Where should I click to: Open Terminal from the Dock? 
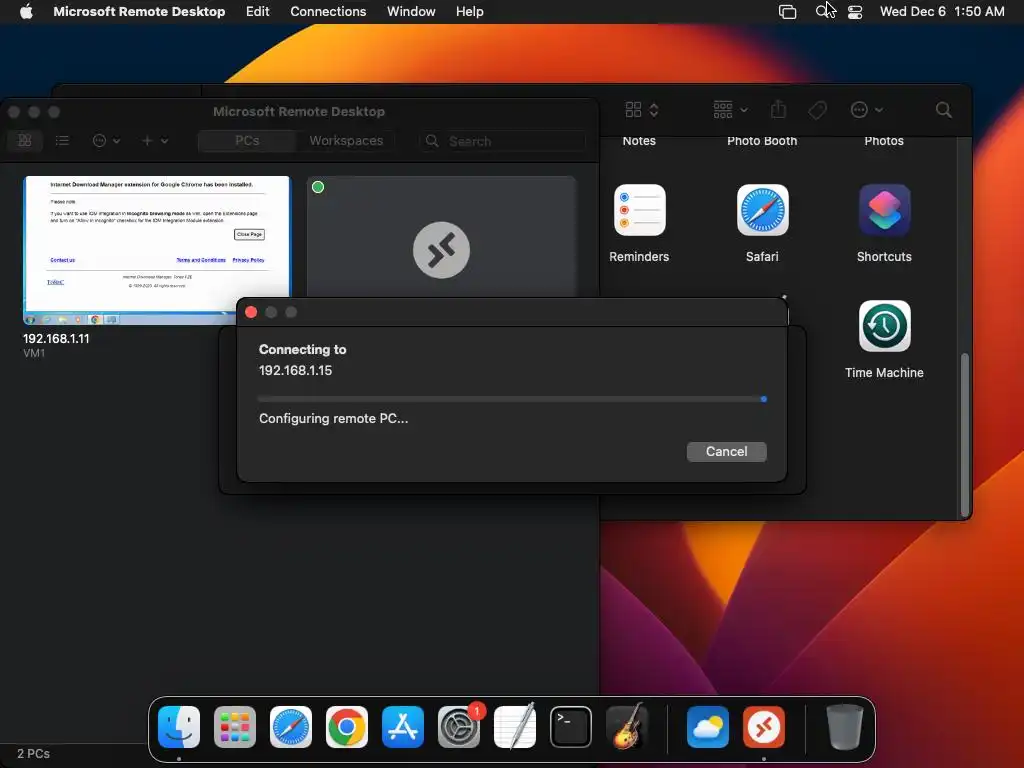coord(571,726)
